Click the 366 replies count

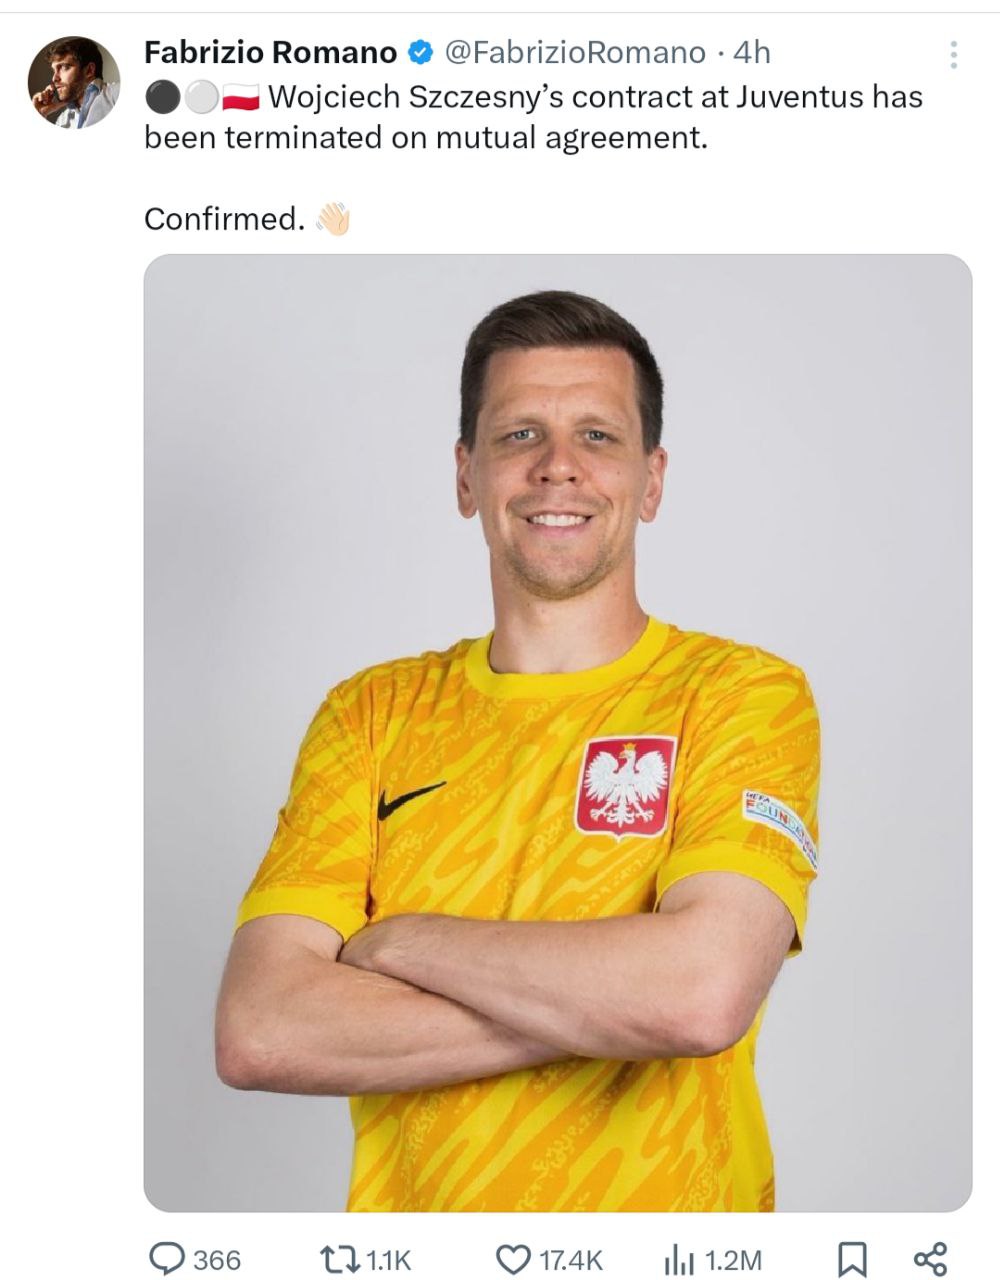tap(217, 1260)
